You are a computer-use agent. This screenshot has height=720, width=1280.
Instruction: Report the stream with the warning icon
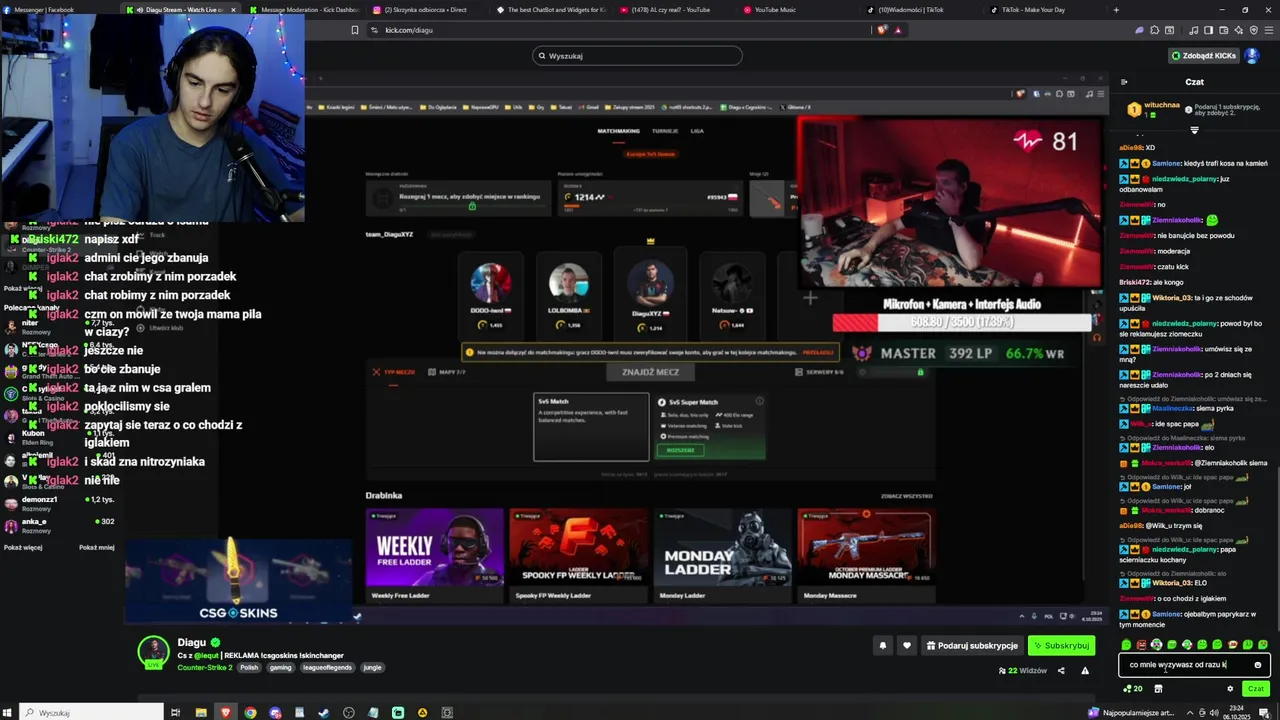1085,670
